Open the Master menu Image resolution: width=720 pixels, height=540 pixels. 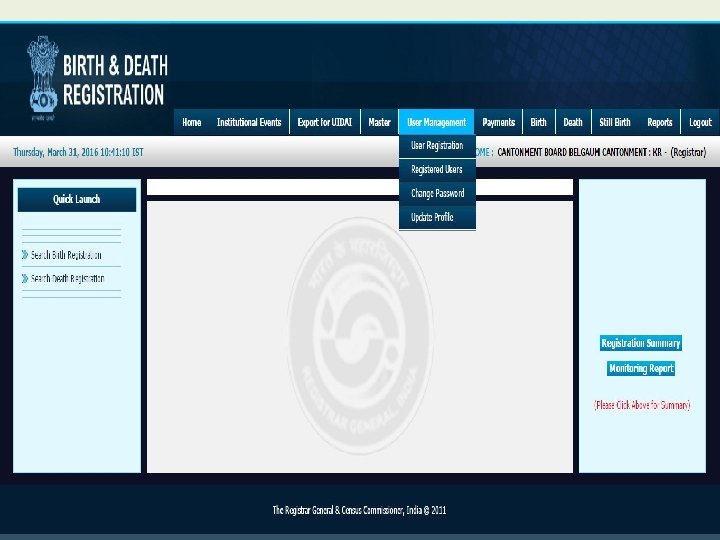(x=379, y=122)
